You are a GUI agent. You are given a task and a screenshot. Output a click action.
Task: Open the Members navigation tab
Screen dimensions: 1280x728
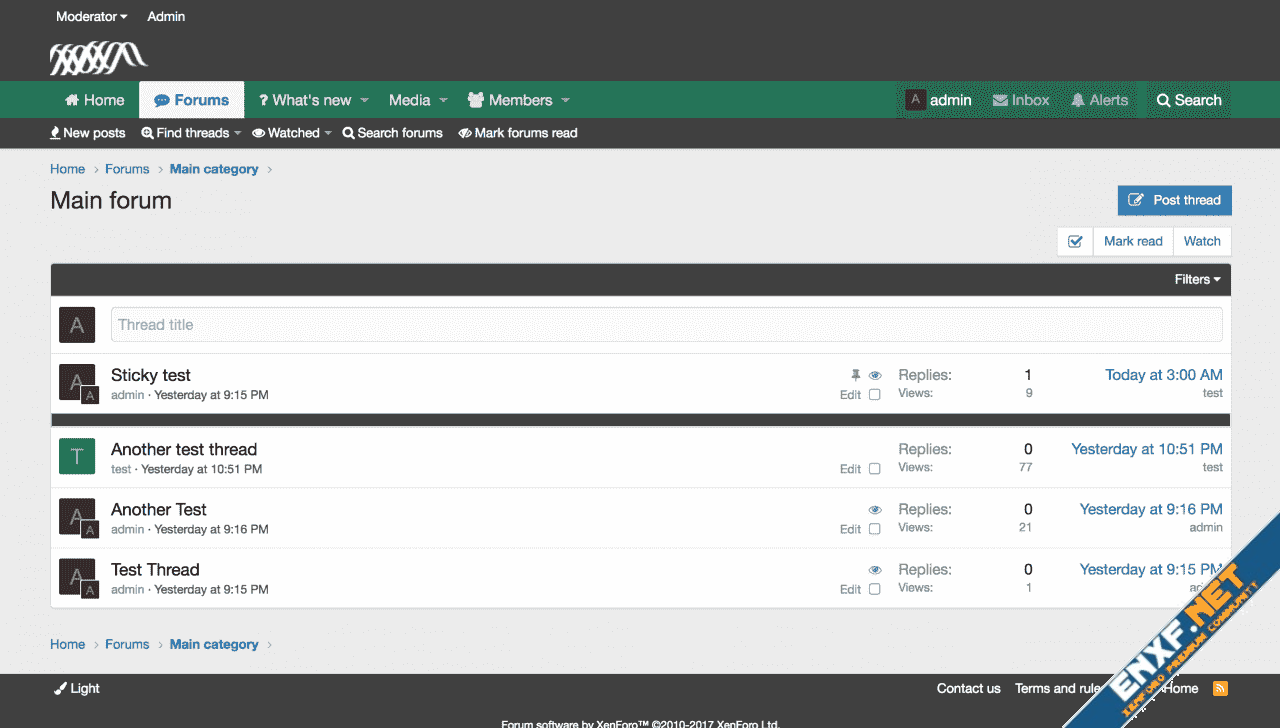[510, 100]
